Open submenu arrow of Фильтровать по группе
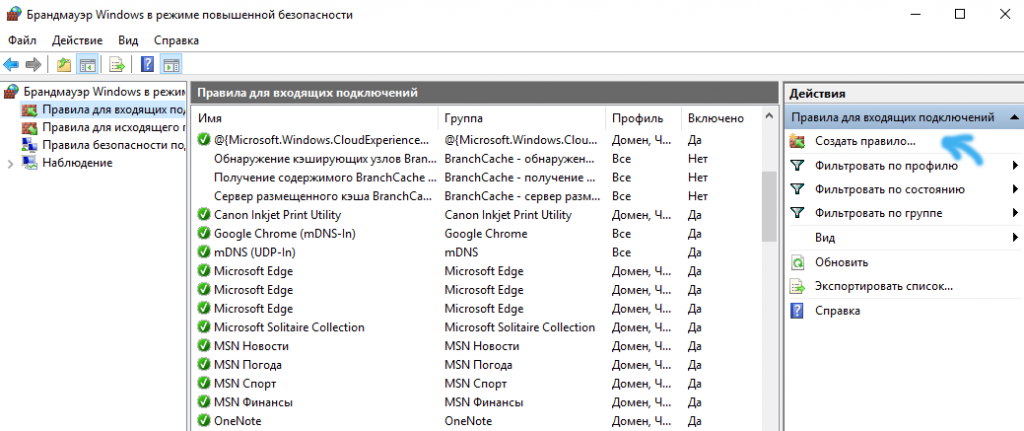This screenshot has width=1024, height=431. point(1016,213)
